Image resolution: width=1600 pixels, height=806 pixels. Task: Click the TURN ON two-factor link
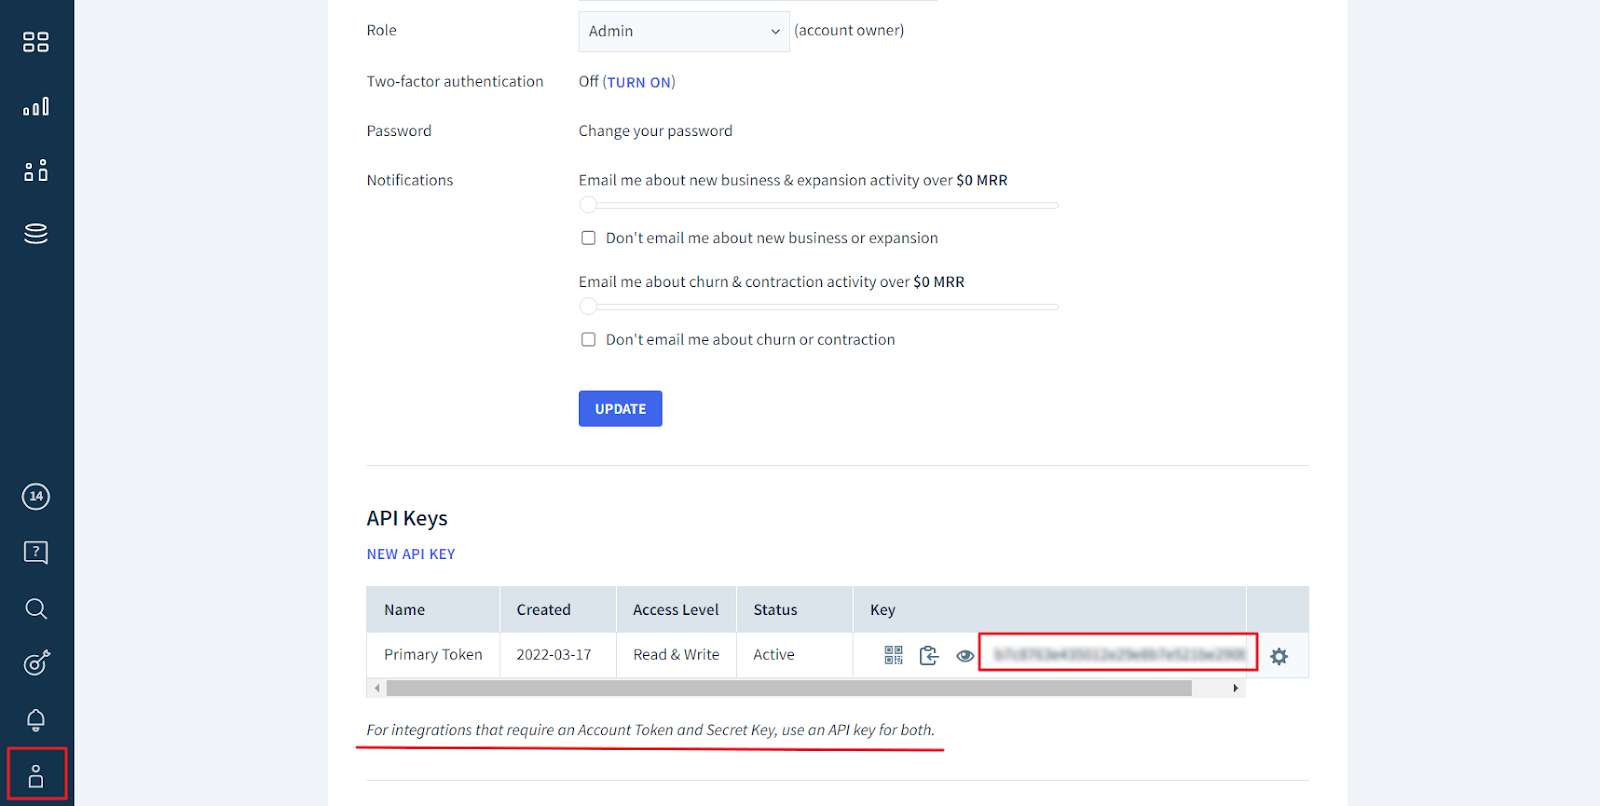[639, 82]
